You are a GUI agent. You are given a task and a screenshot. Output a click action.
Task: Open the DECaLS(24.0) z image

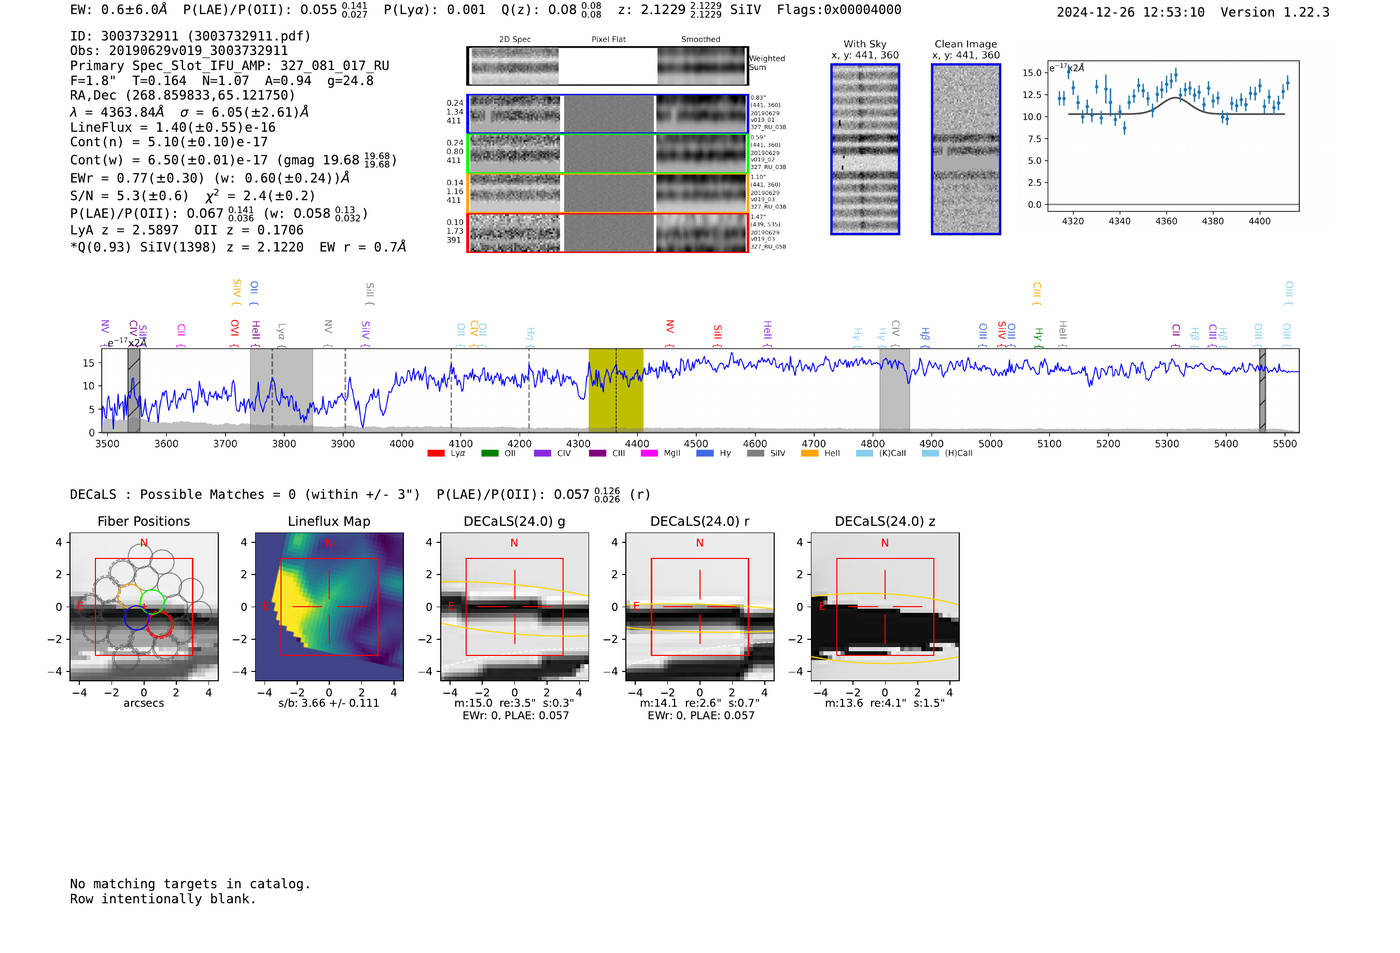pyautogui.click(x=885, y=607)
